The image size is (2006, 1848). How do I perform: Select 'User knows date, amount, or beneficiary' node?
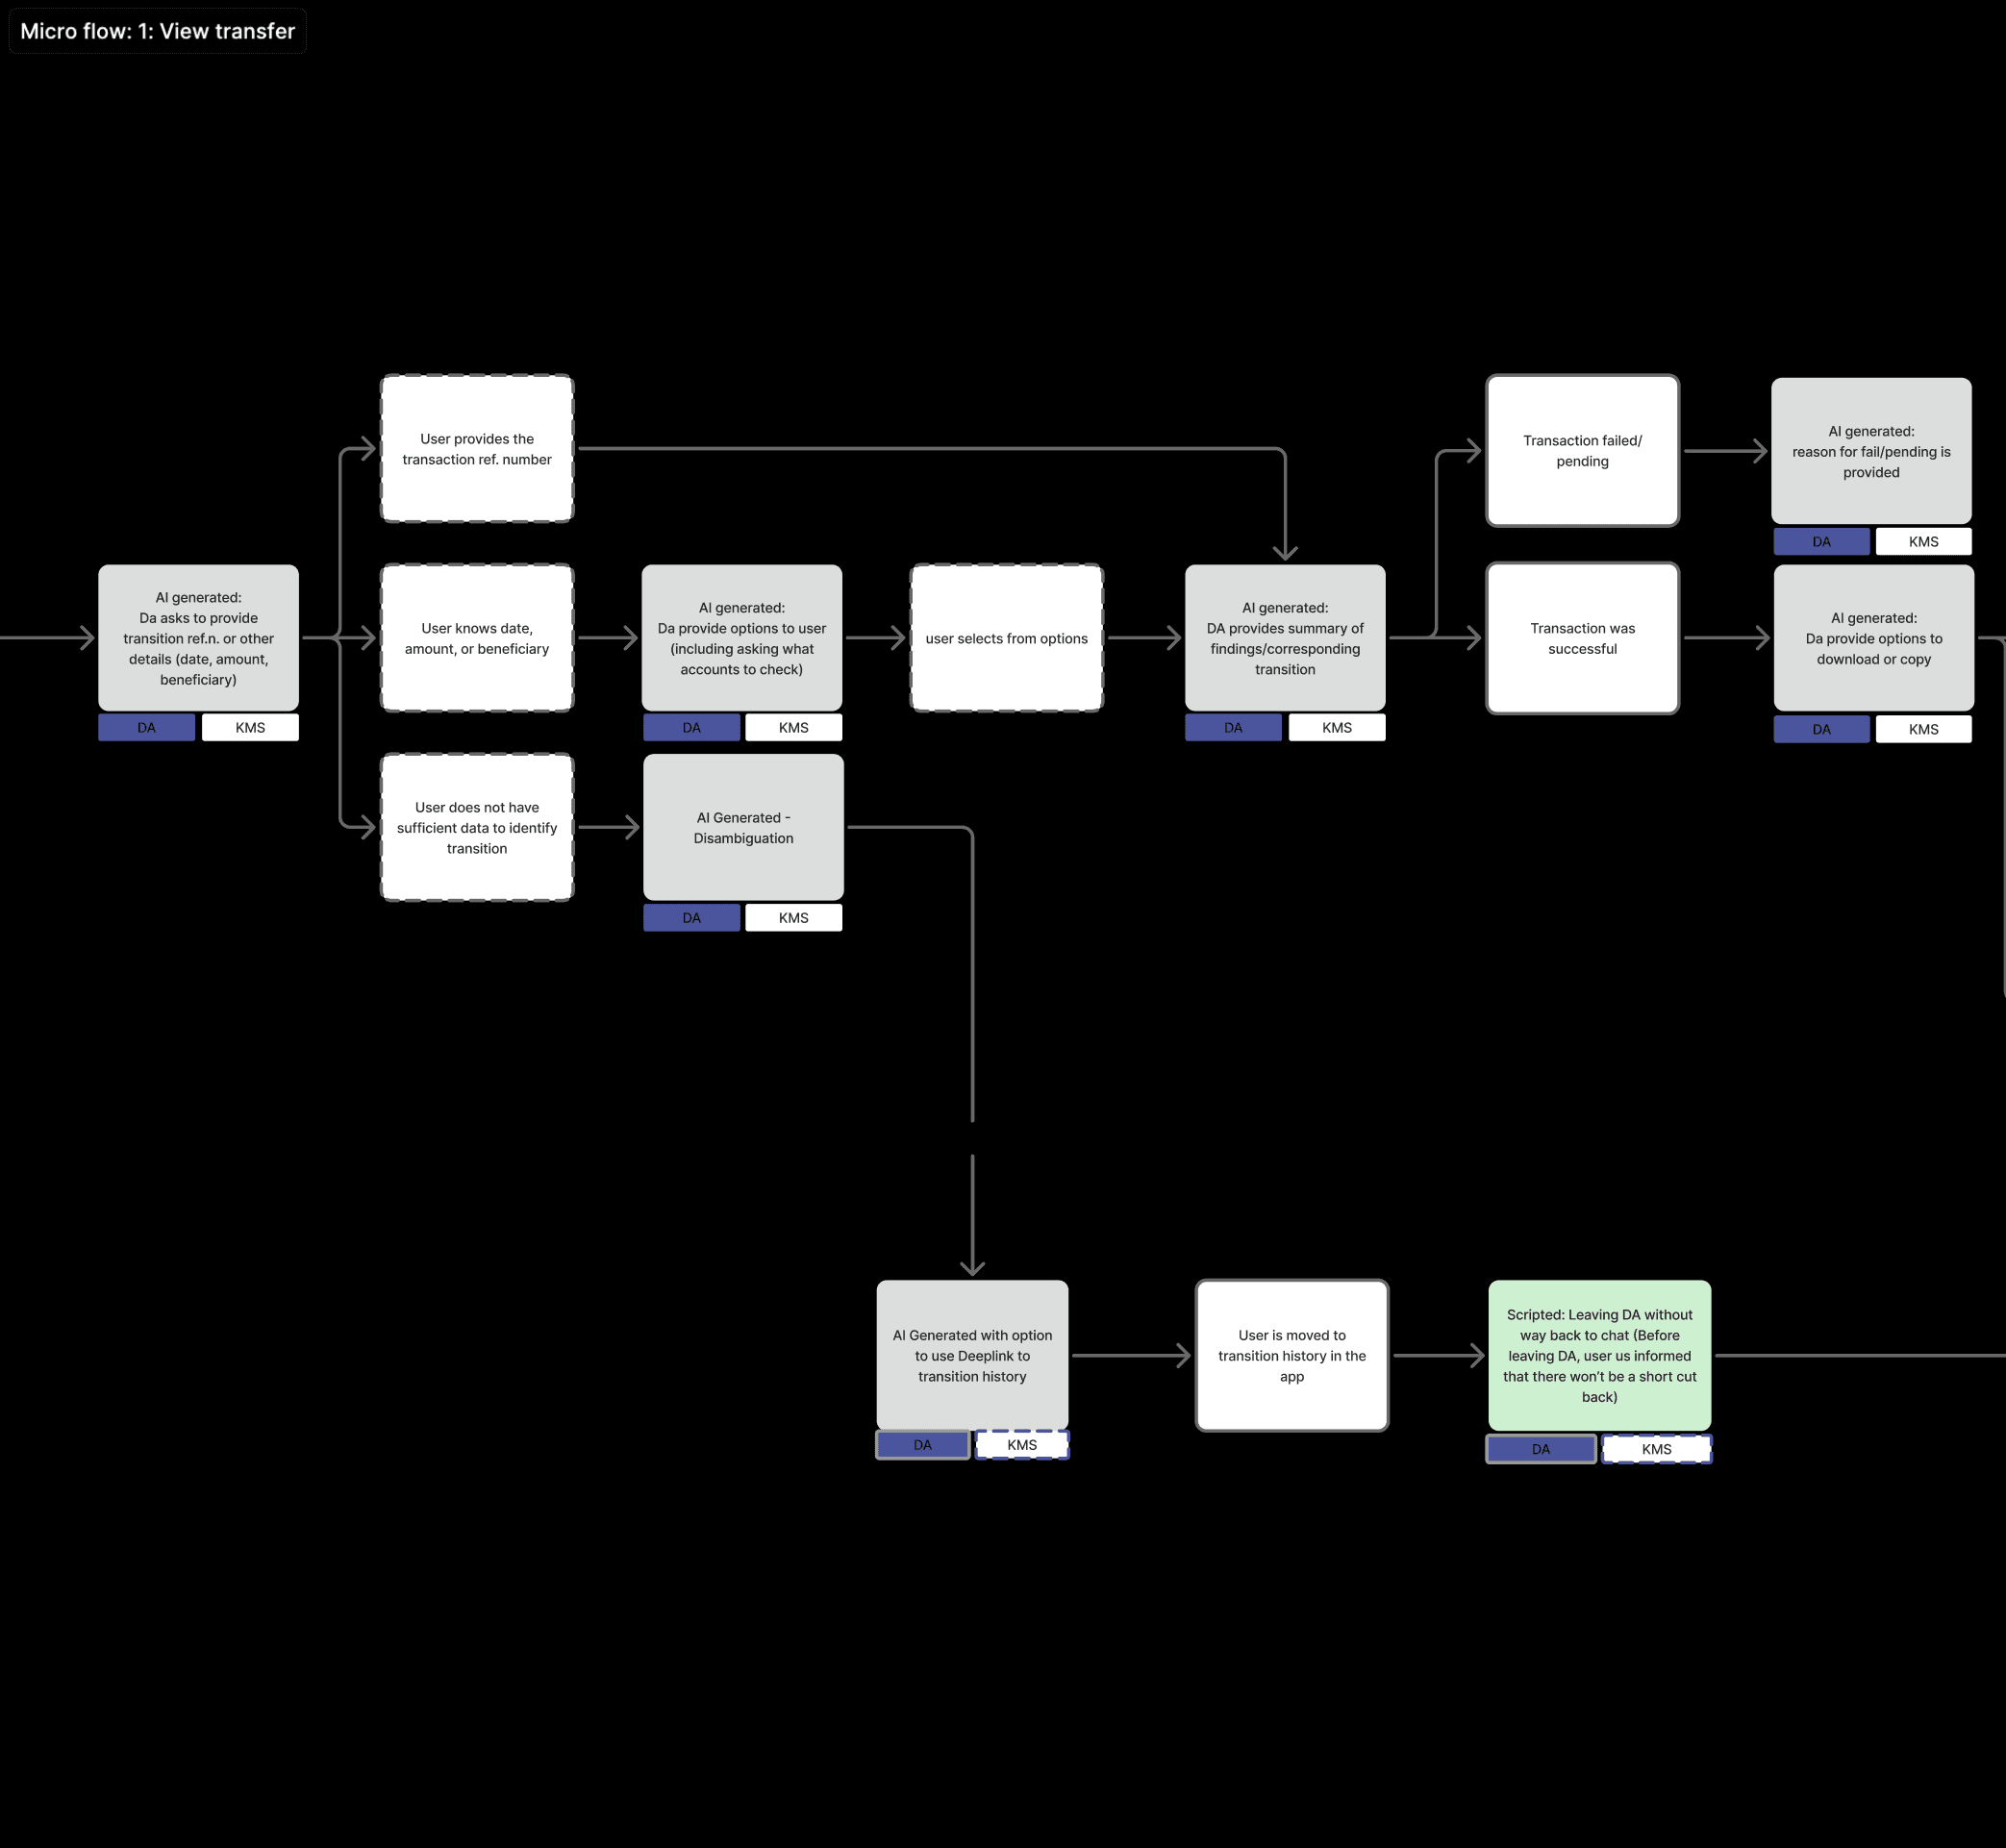[477, 638]
